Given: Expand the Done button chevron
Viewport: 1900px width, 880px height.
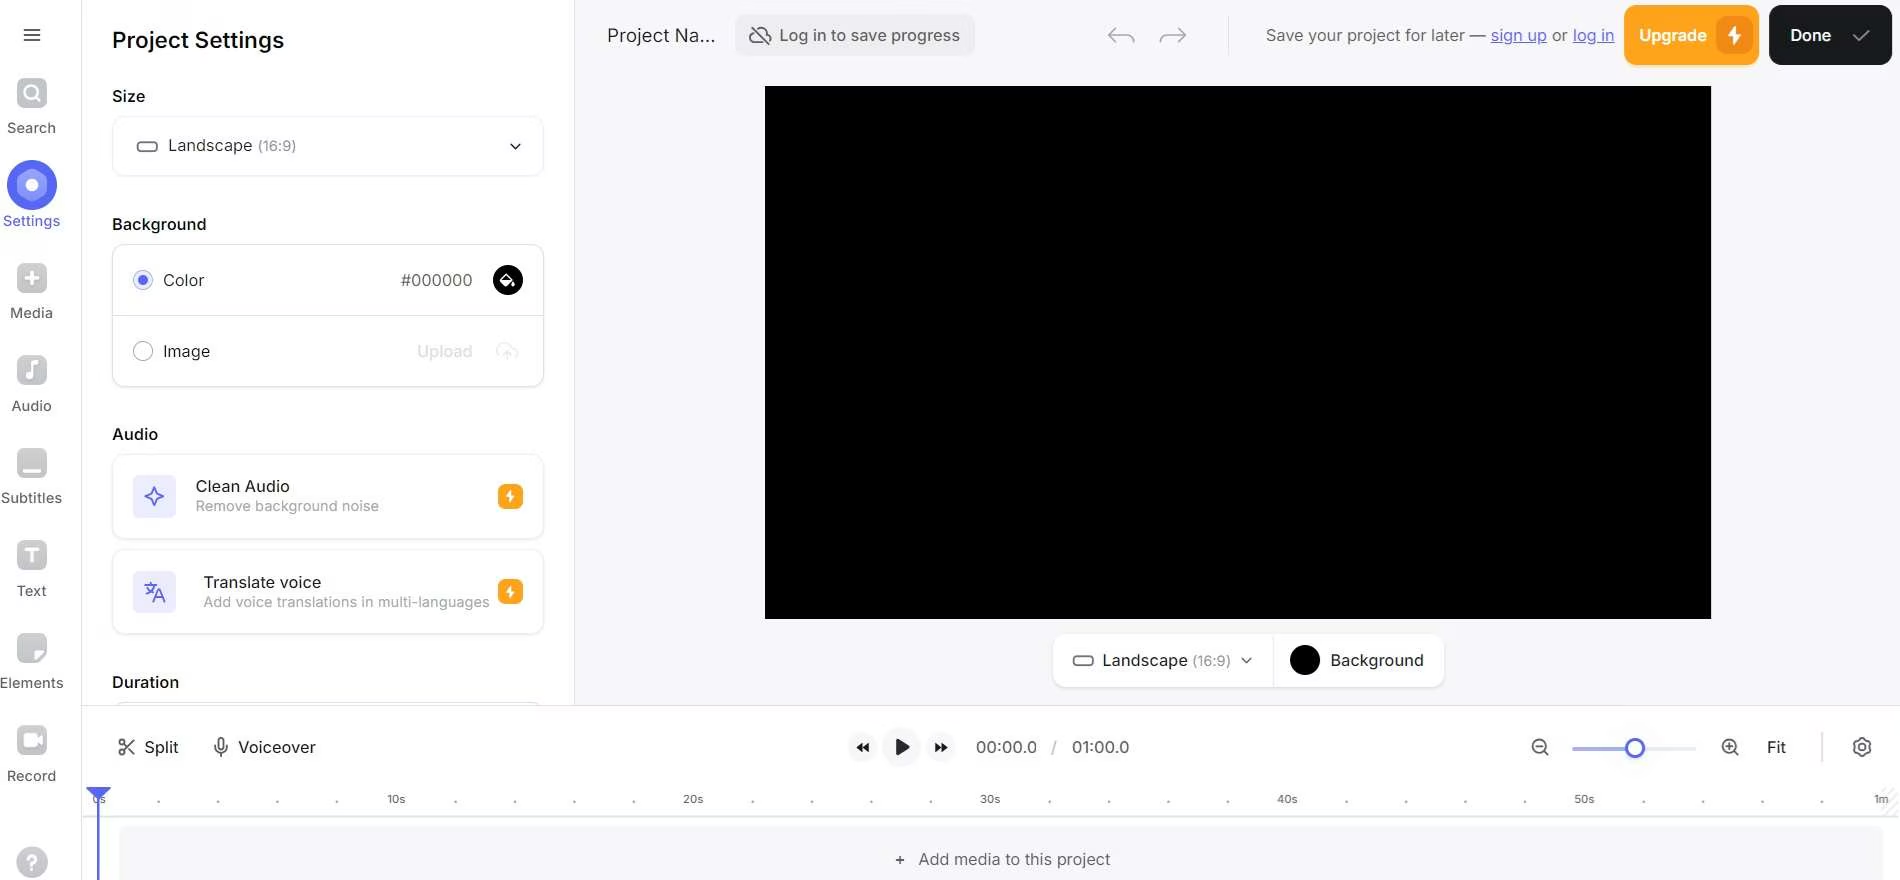Looking at the screenshot, I should (x=1861, y=35).
